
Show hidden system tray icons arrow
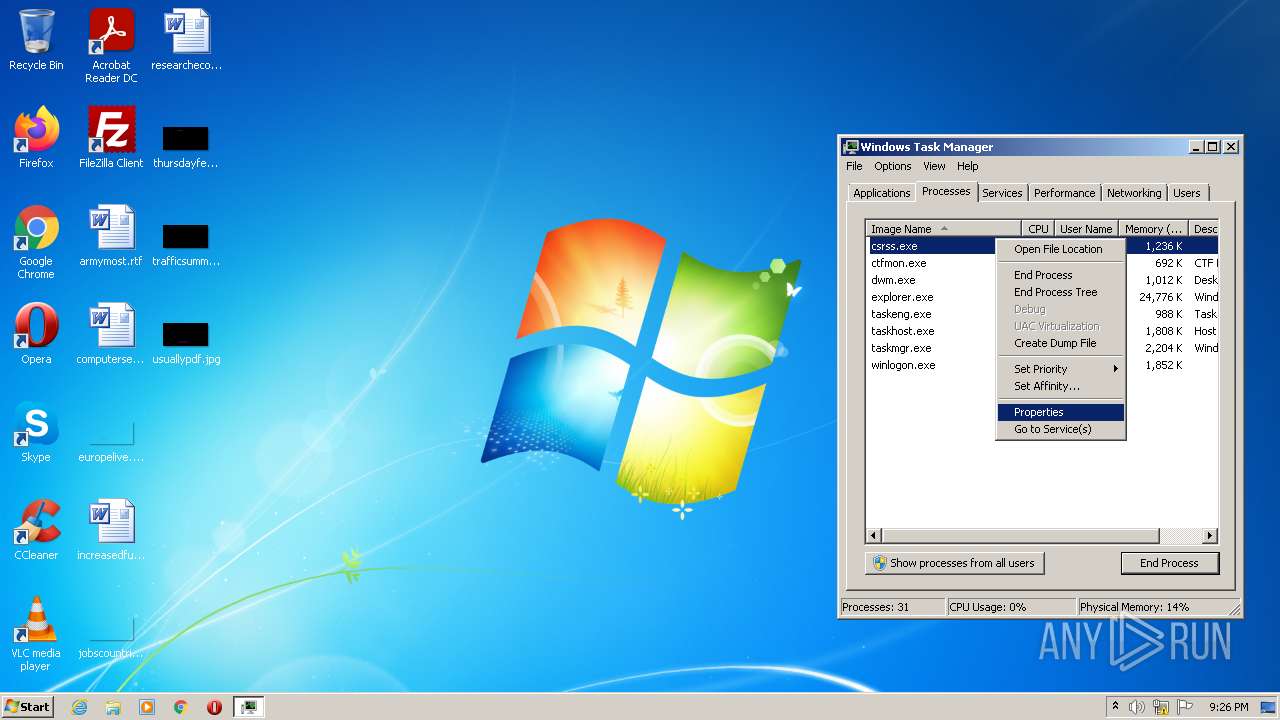[1115, 707]
